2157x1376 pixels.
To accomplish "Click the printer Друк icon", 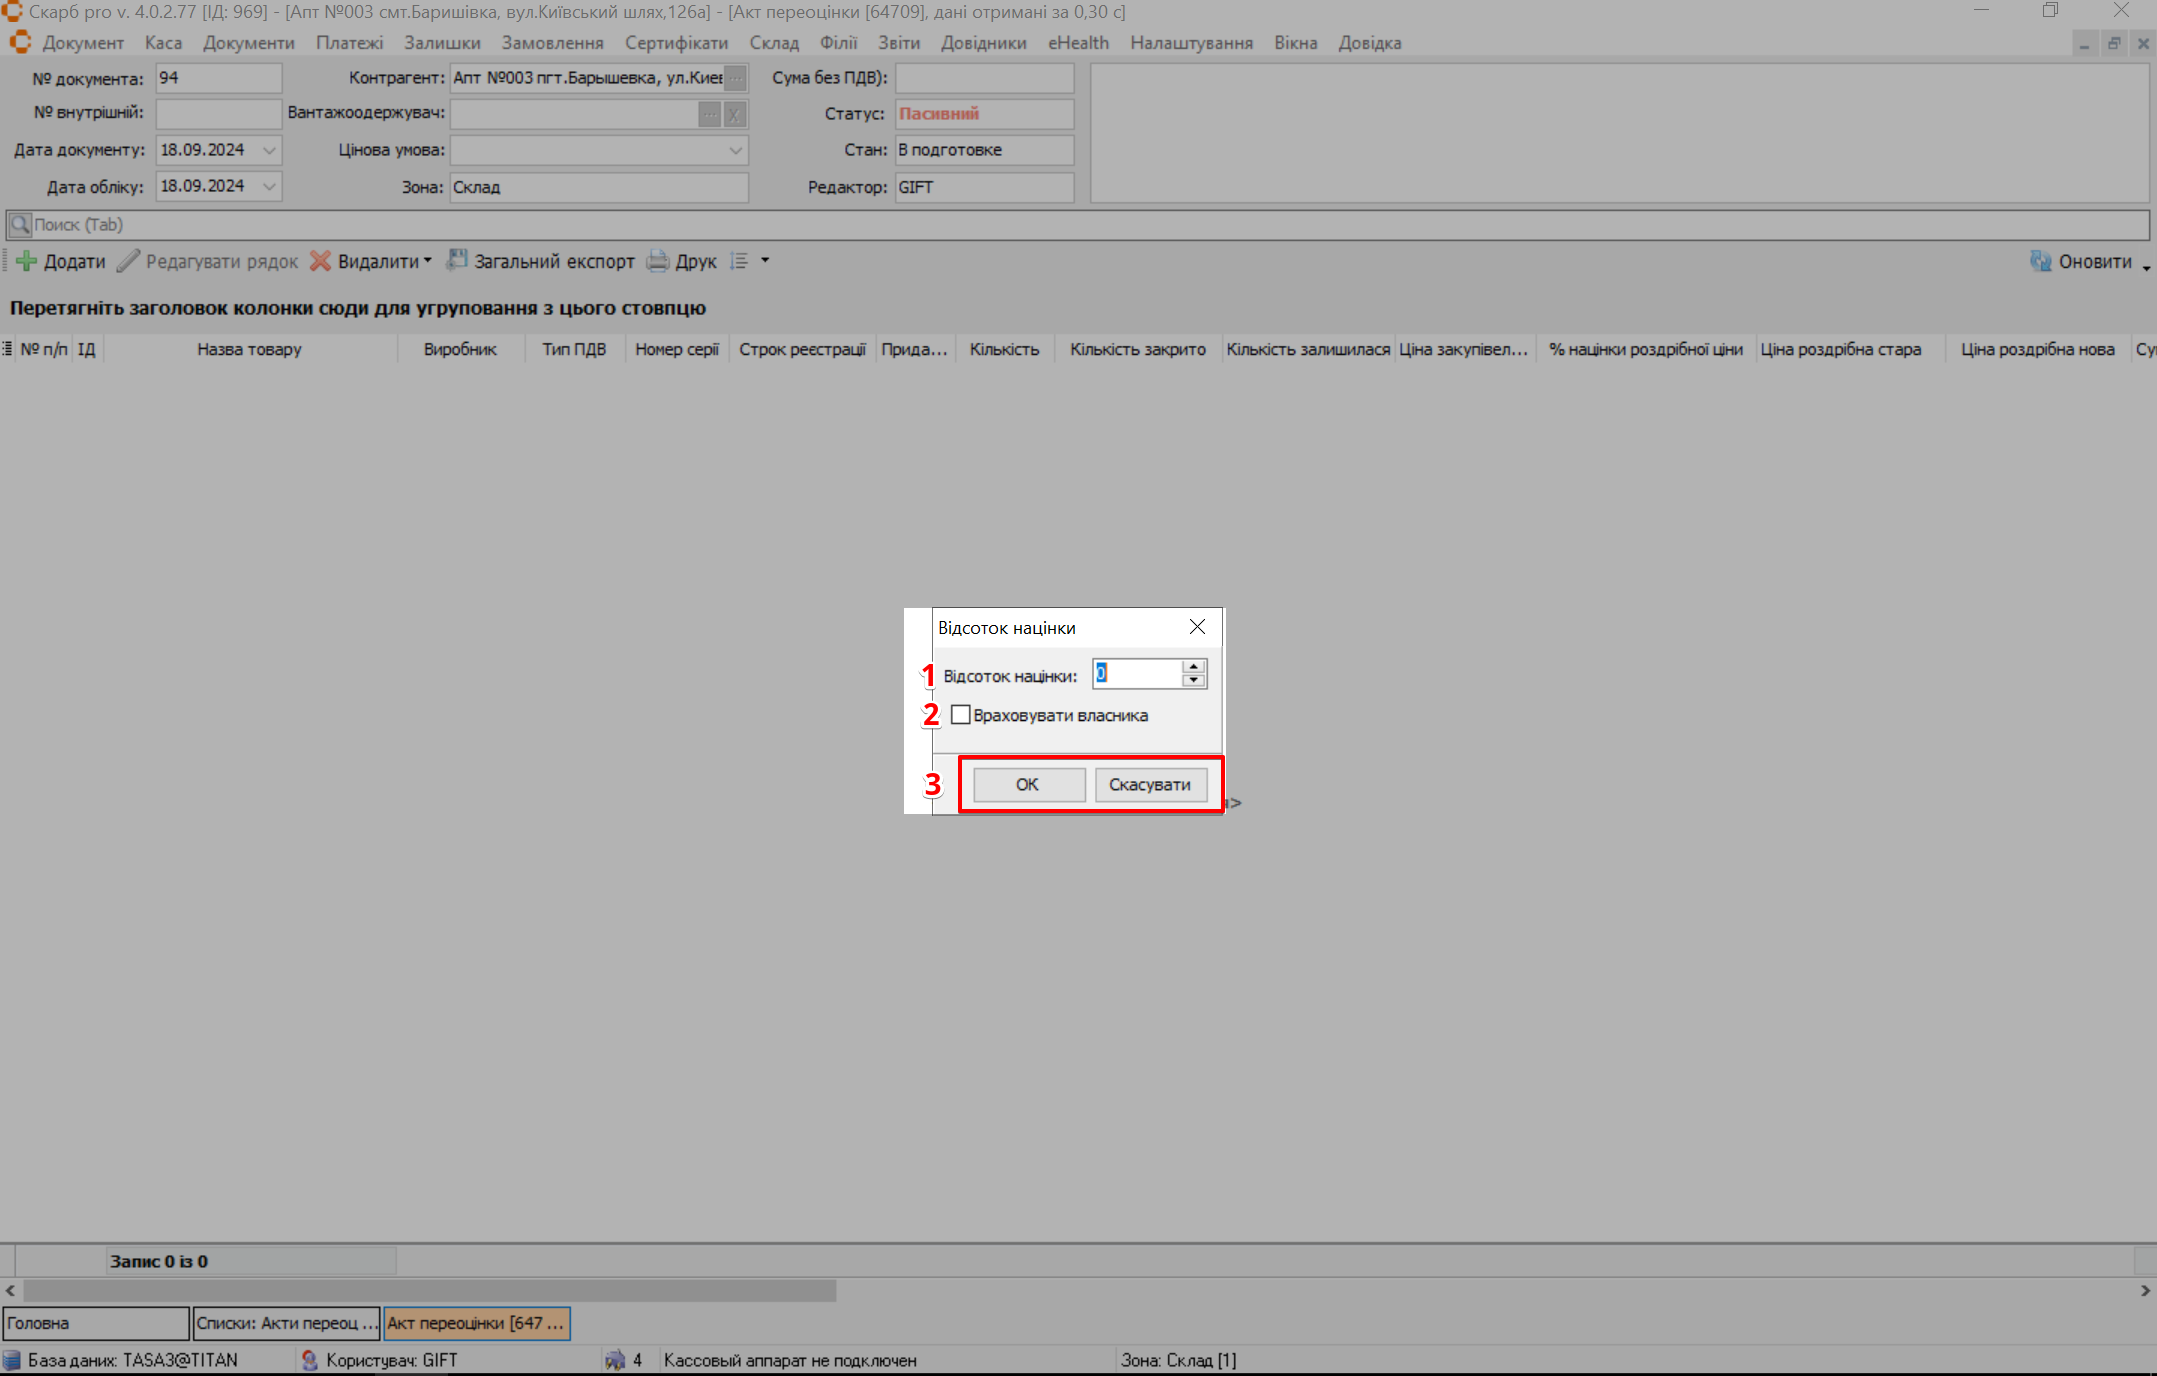I will tap(657, 261).
